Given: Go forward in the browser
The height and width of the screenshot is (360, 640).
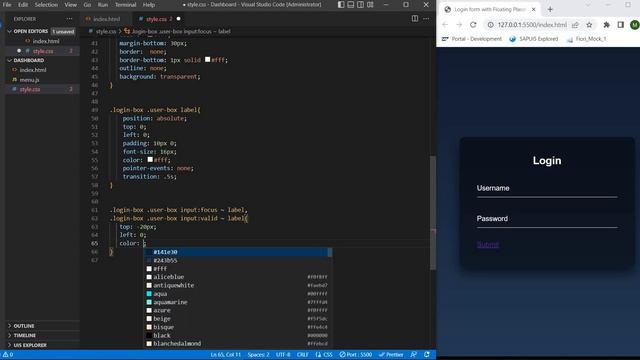Looking at the screenshot, I should point(459,25).
